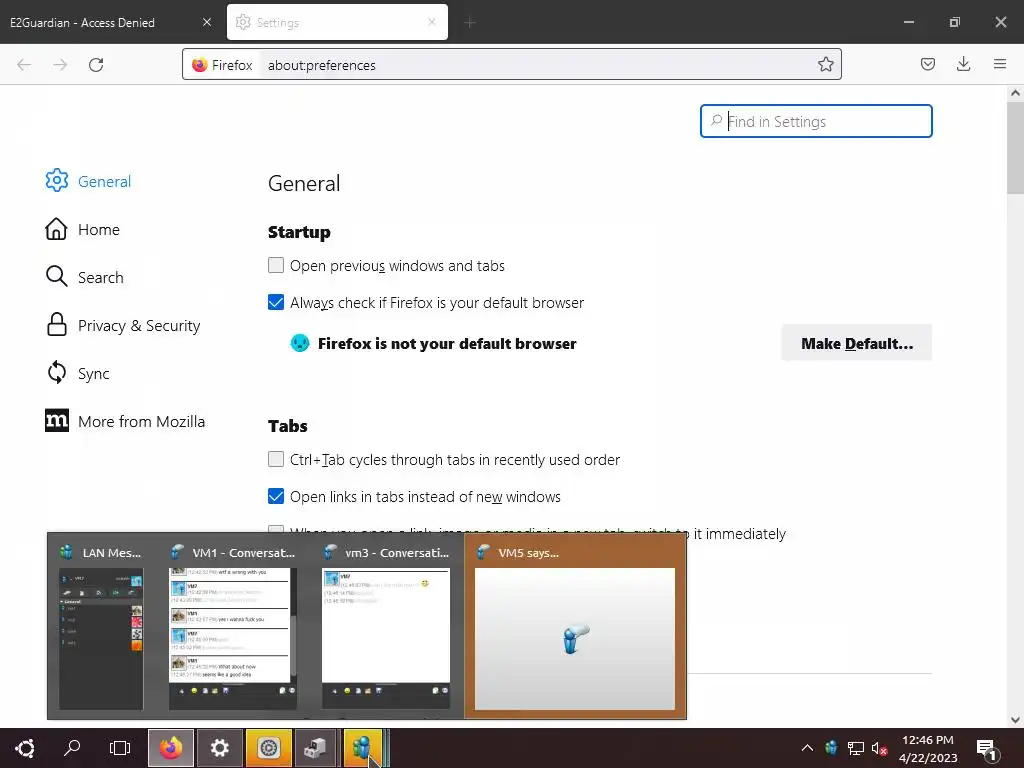Open the clock showing 12:46 PM
The height and width of the screenshot is (768, 1024).
[927, 748]
